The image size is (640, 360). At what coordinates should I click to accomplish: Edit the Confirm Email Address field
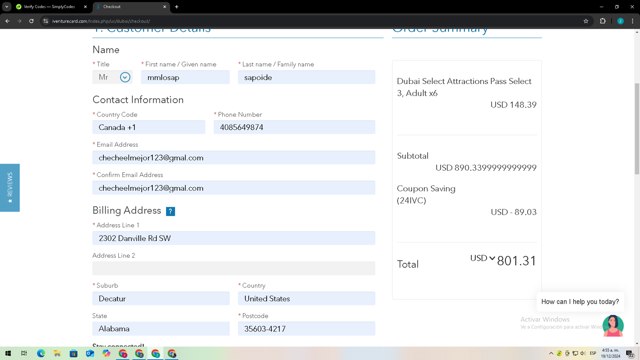[234, 188]
